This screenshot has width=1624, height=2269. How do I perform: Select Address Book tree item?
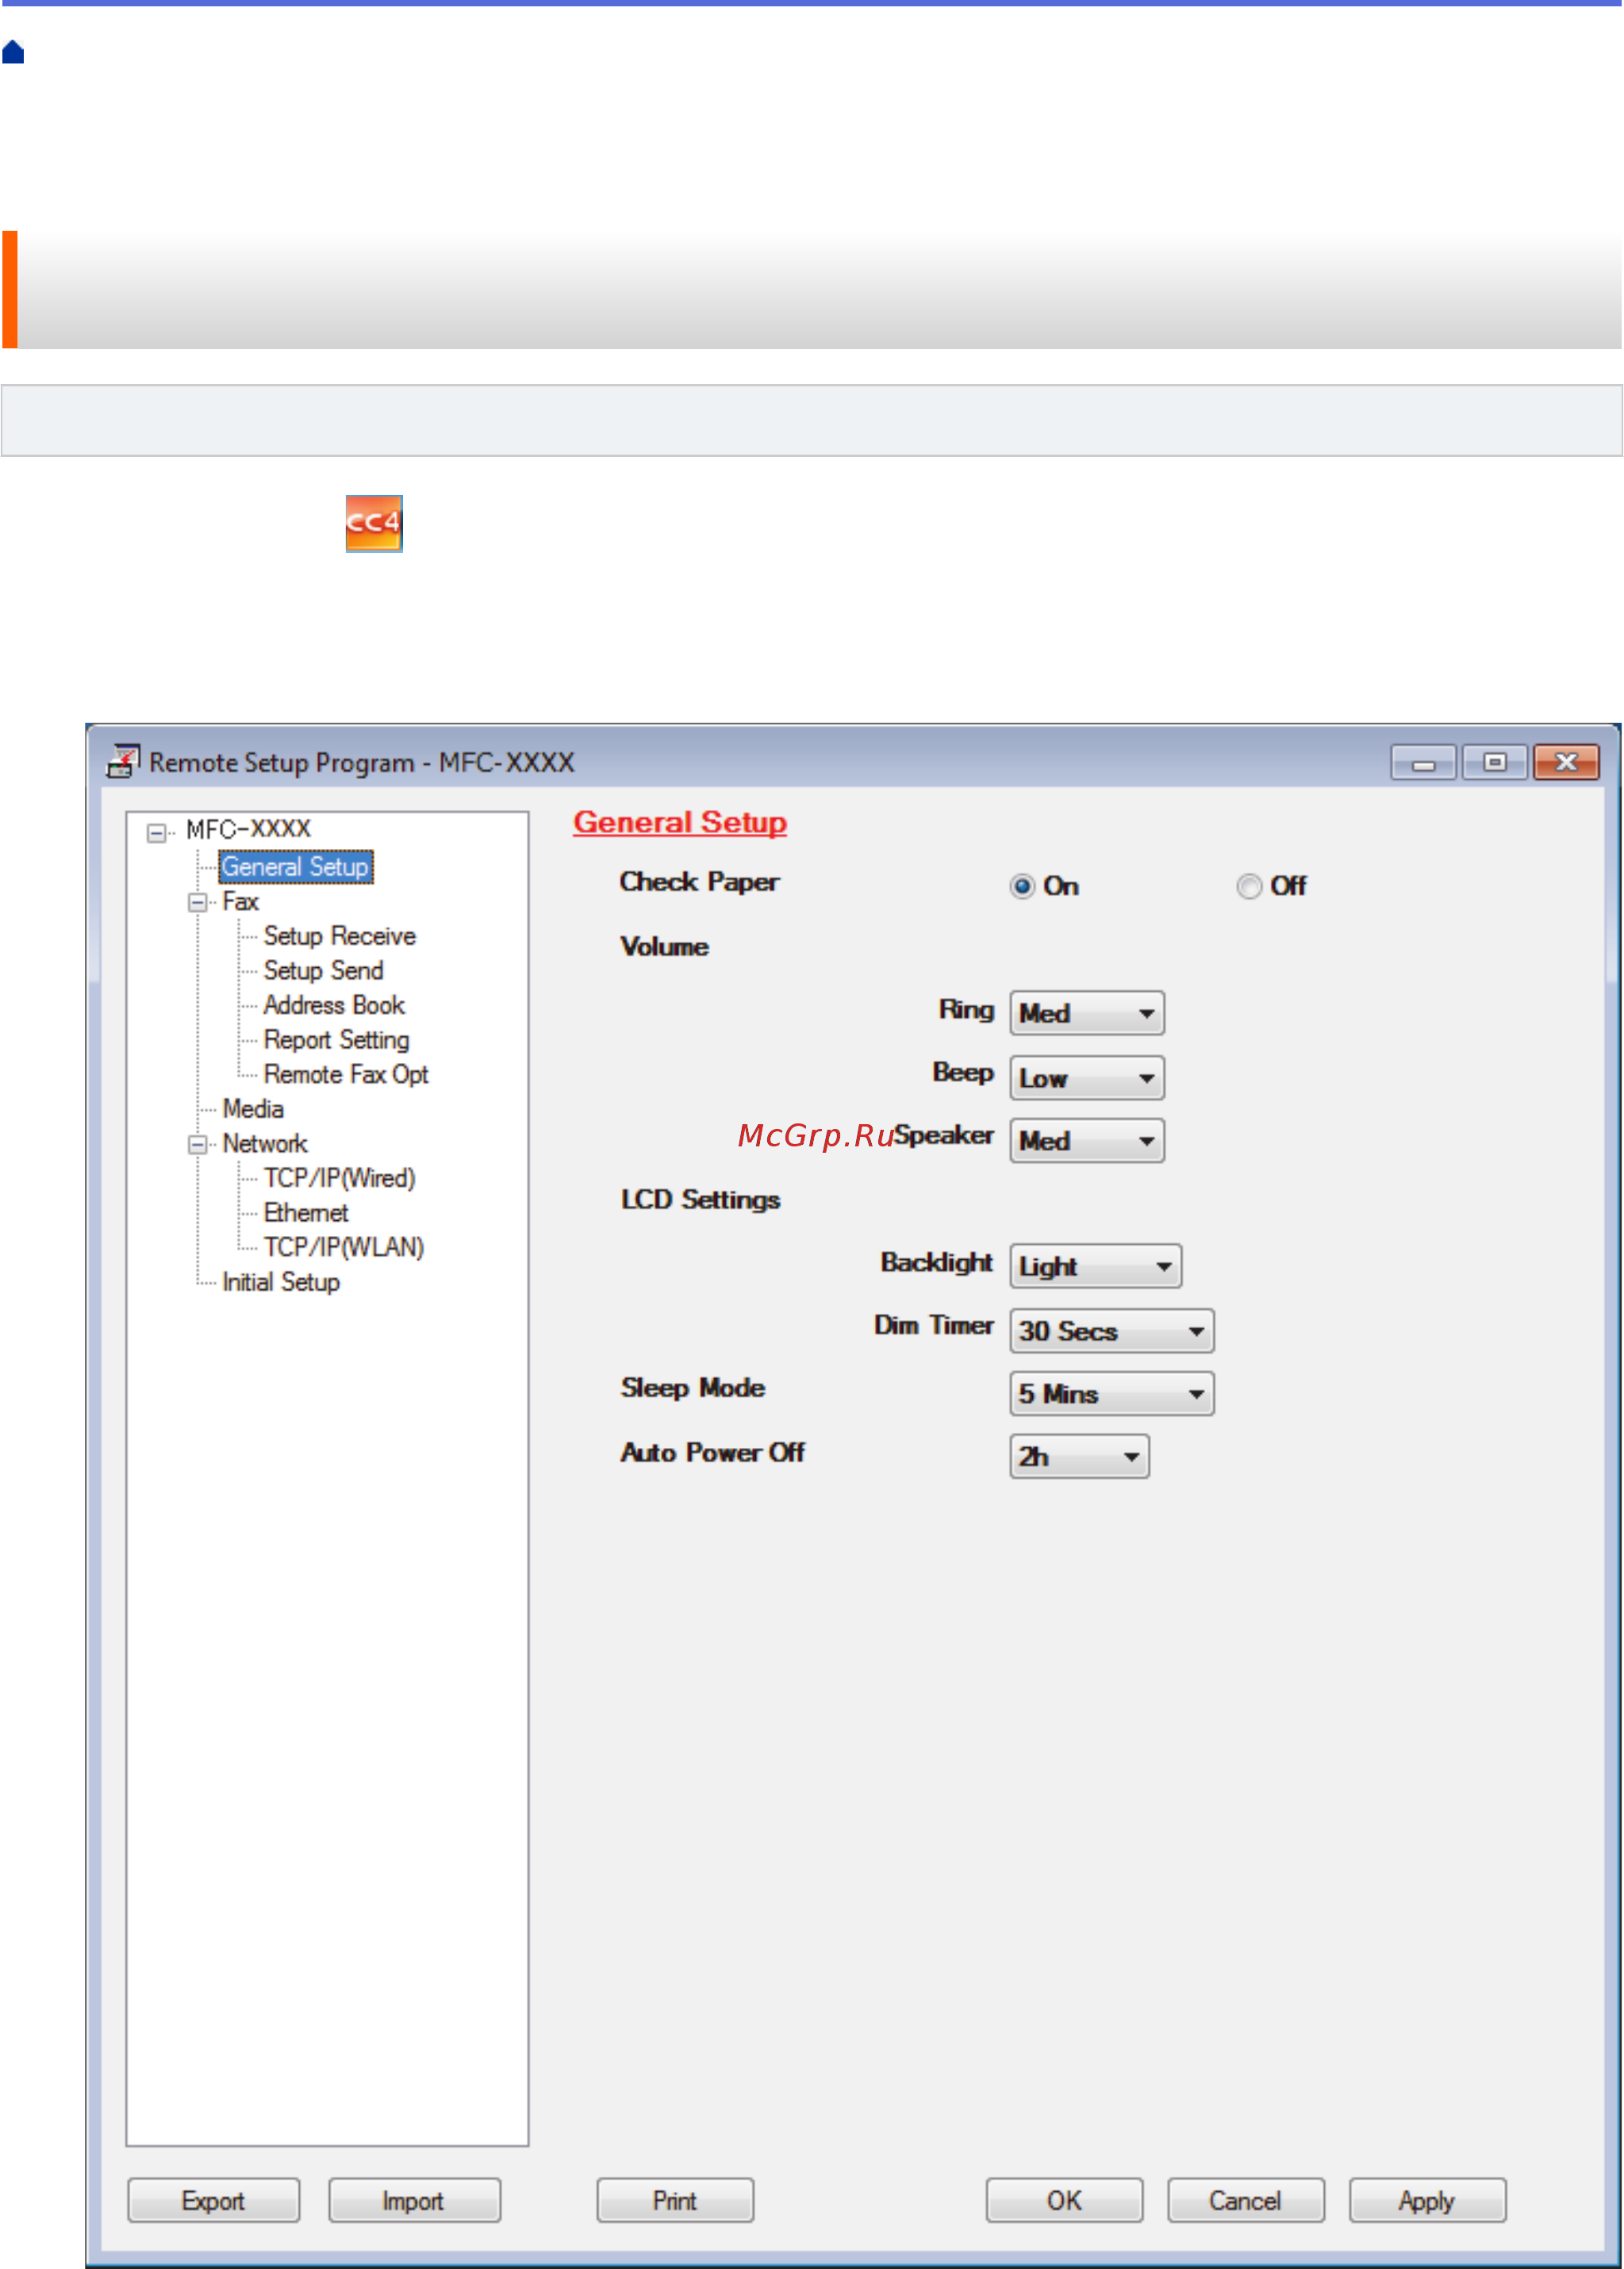point(333,1005)
